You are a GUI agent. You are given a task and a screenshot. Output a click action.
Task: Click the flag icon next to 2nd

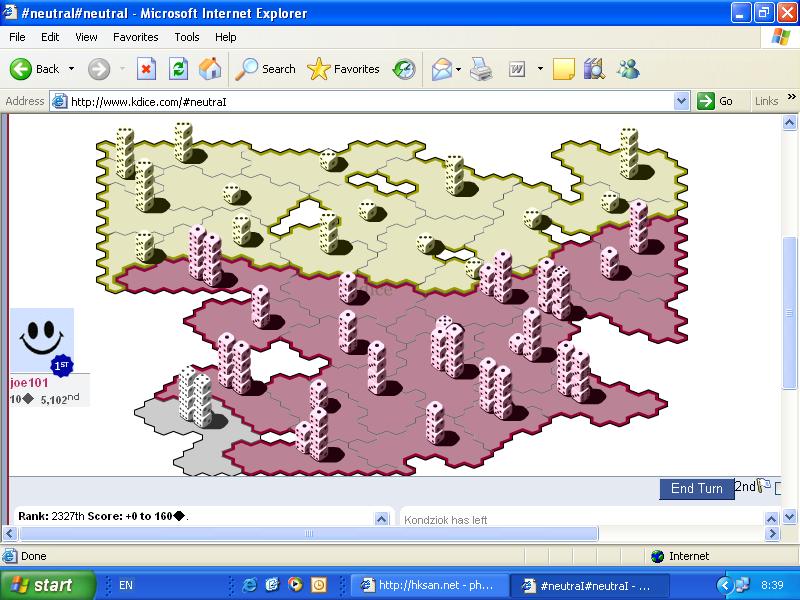764,486
